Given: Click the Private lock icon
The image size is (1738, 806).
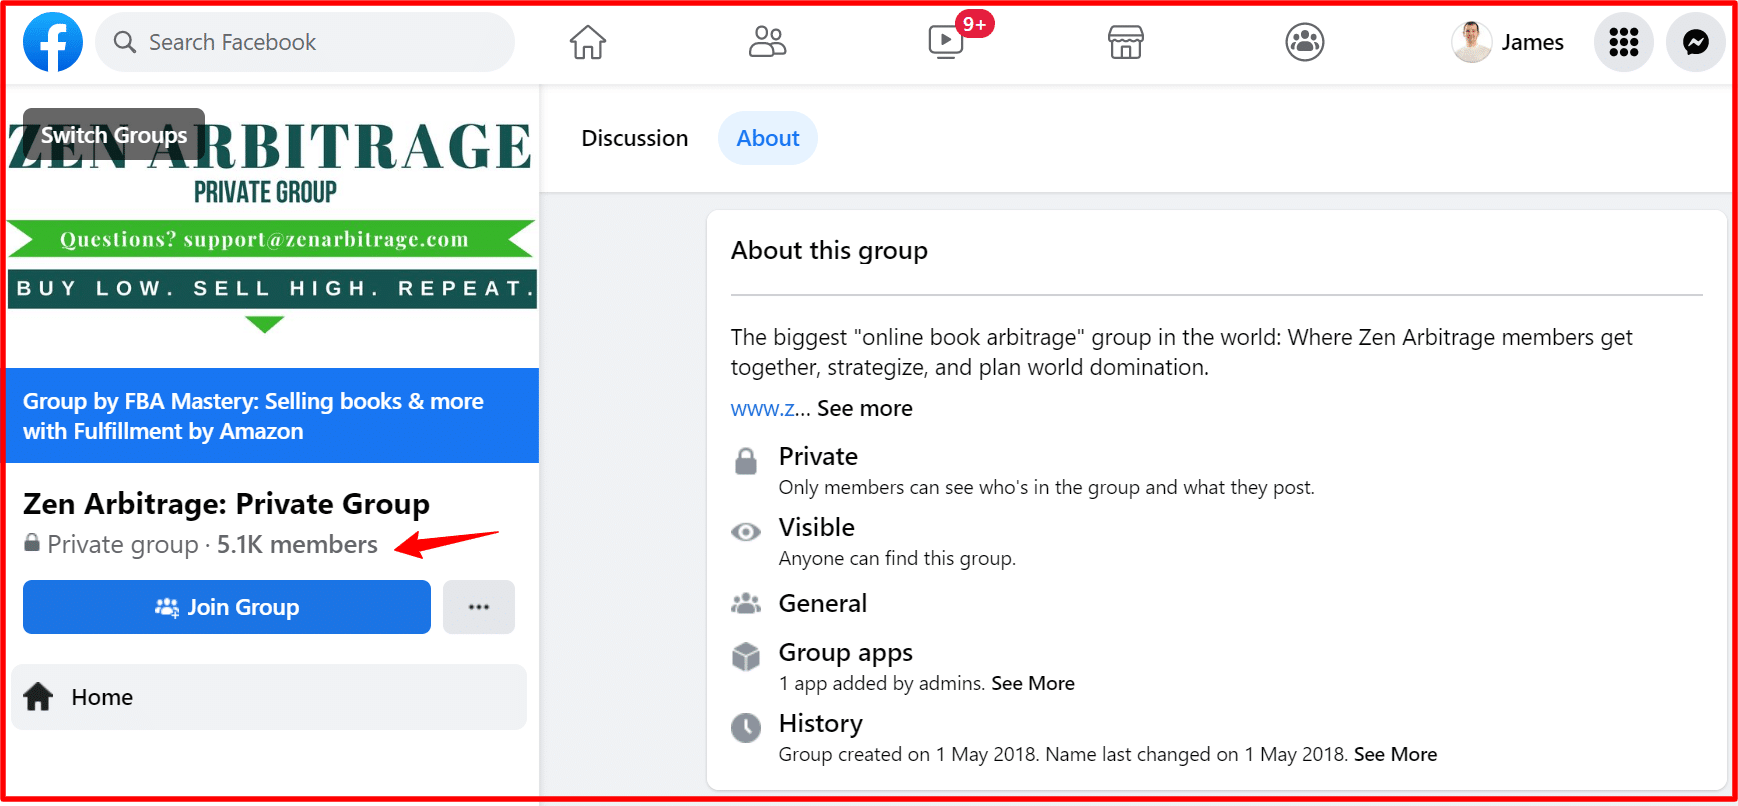Looking at the screenshot, I should pos(746,461).
